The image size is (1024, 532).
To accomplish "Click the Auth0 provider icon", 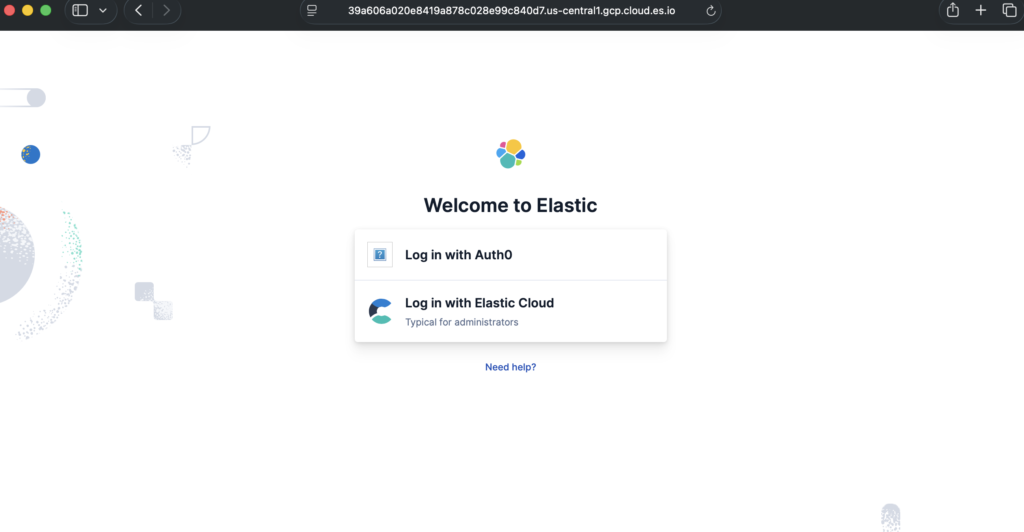I will coord(380,255).
